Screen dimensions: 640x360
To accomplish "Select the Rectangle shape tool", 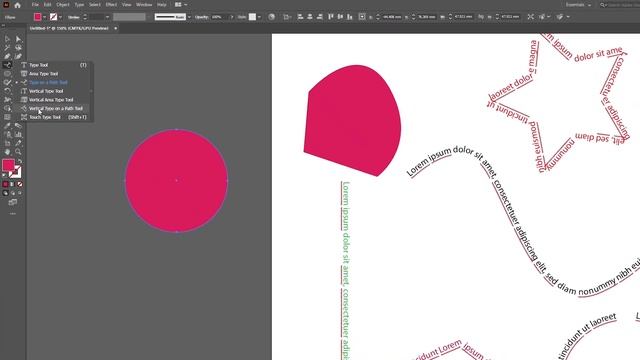I will (7, 73).
